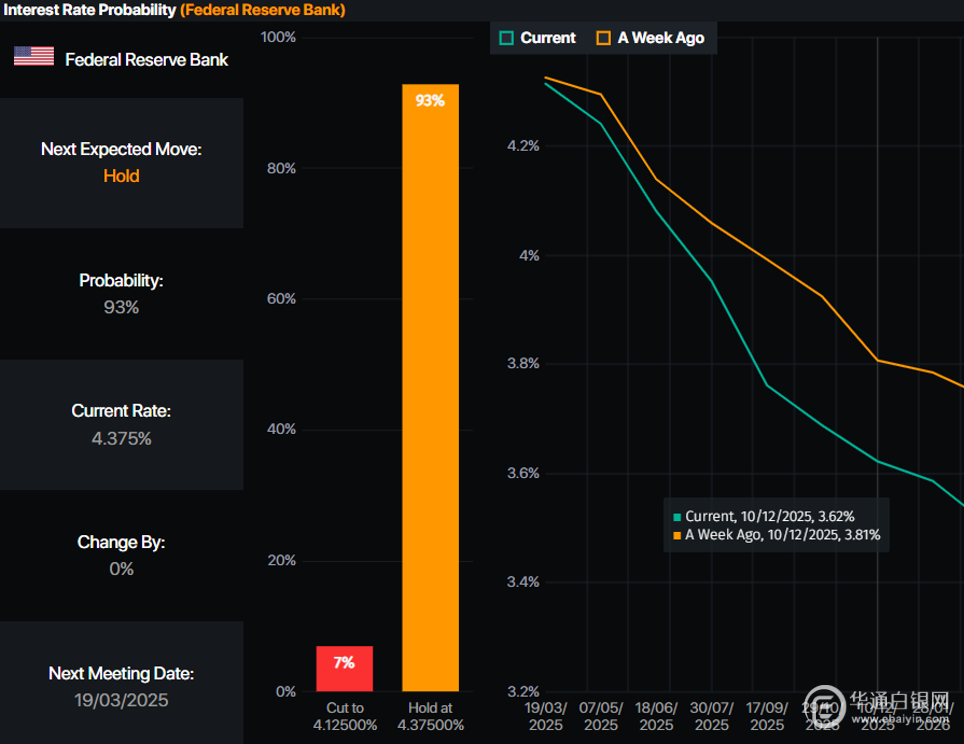964x744 pixels.
Task: Click the 20% bar chart axis label
Action: pos(281,561)
